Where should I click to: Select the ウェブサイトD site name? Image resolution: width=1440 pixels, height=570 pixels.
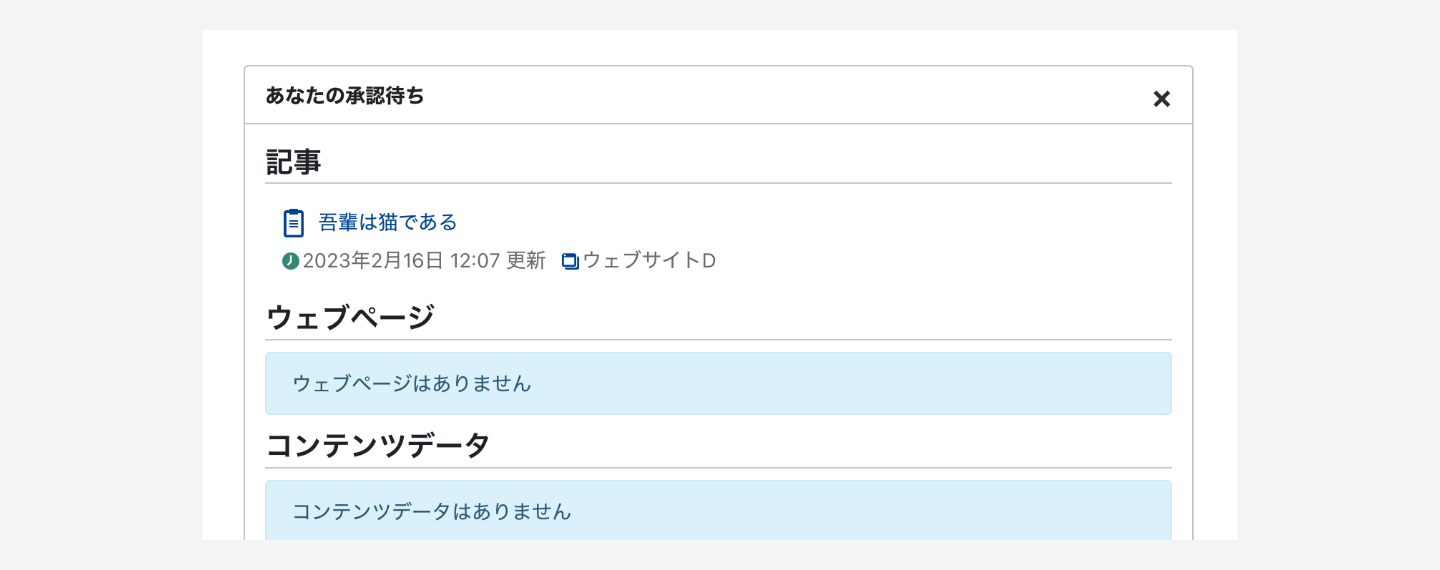point(649,261)
